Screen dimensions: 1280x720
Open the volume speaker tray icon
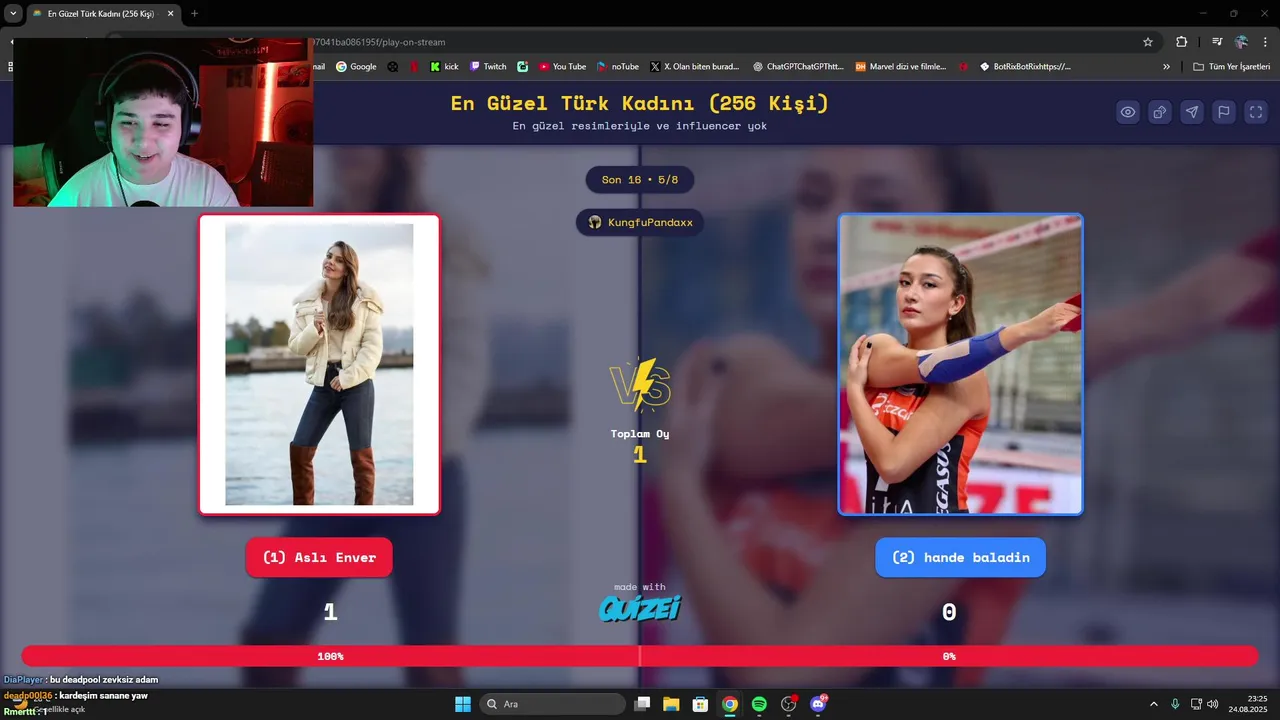click(x=1213, y=704)
